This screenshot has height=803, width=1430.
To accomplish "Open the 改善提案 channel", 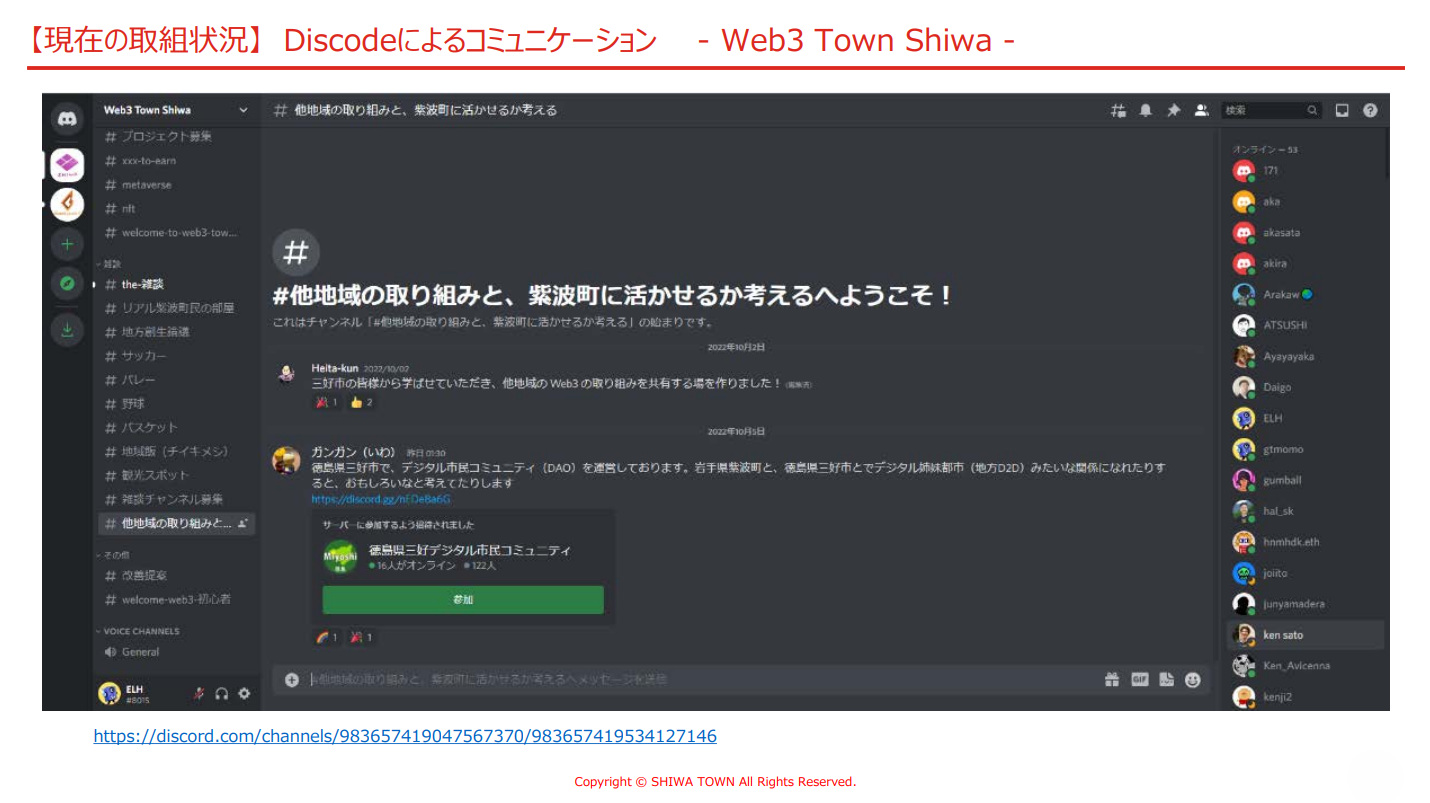I will (176, 575).
